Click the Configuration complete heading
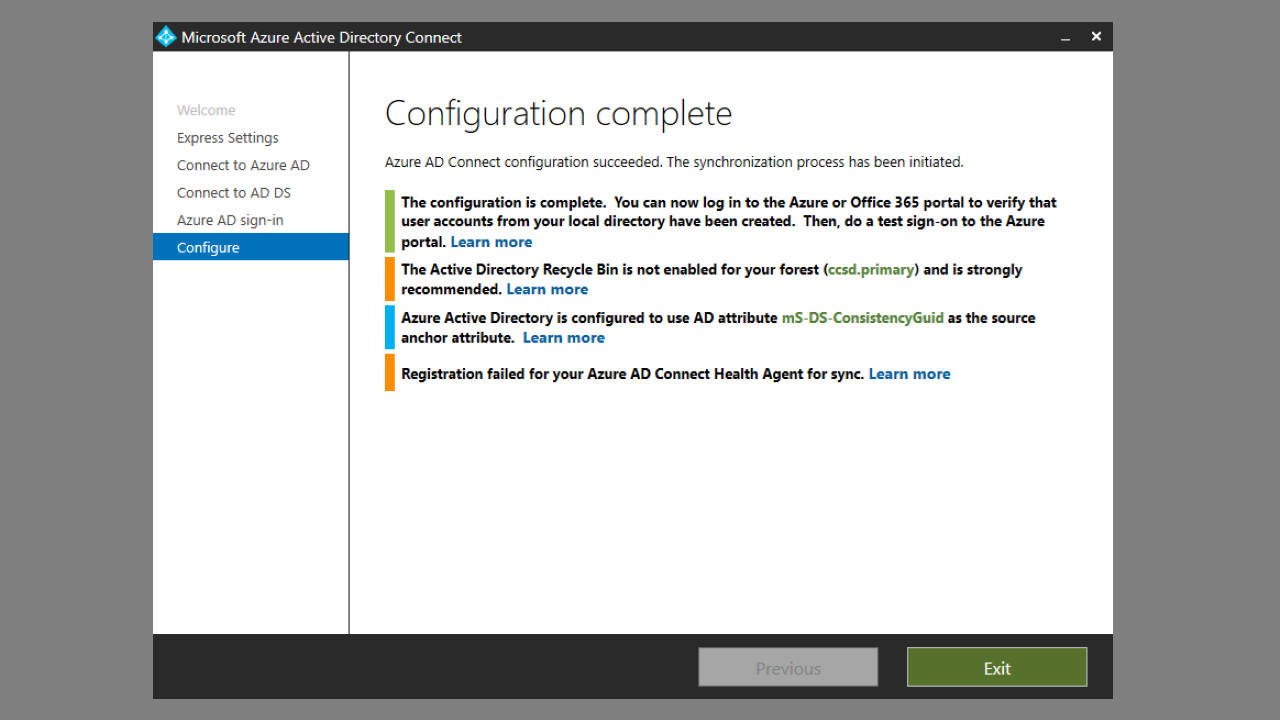 coord(558,113)
